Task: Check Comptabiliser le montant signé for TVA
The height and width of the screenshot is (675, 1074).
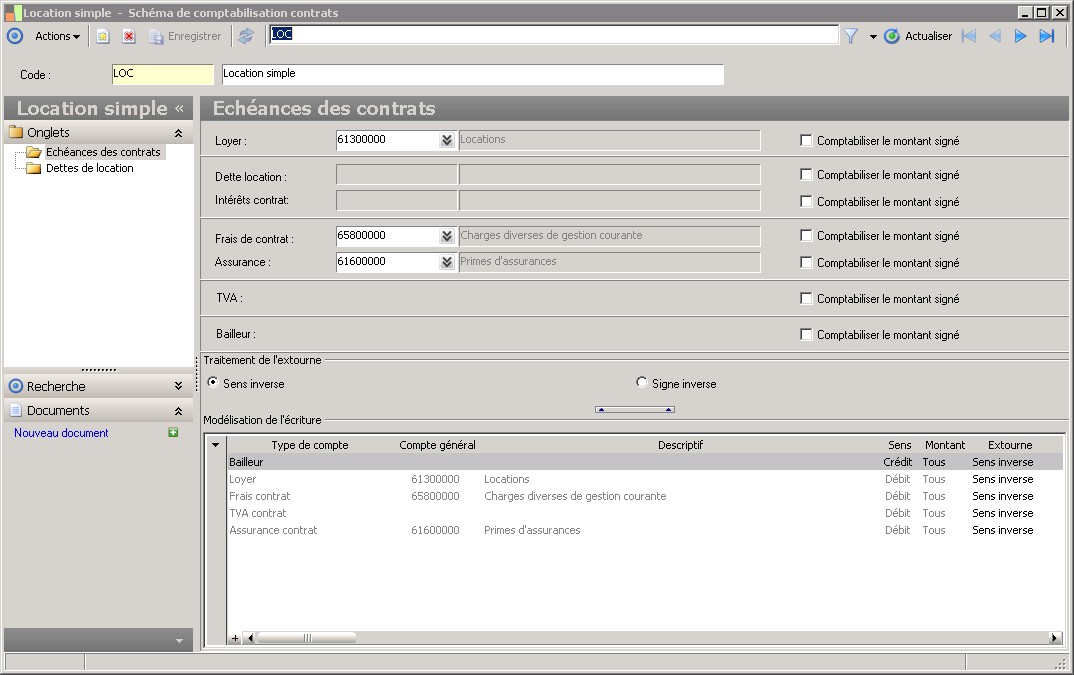Action: coord(806,298)
